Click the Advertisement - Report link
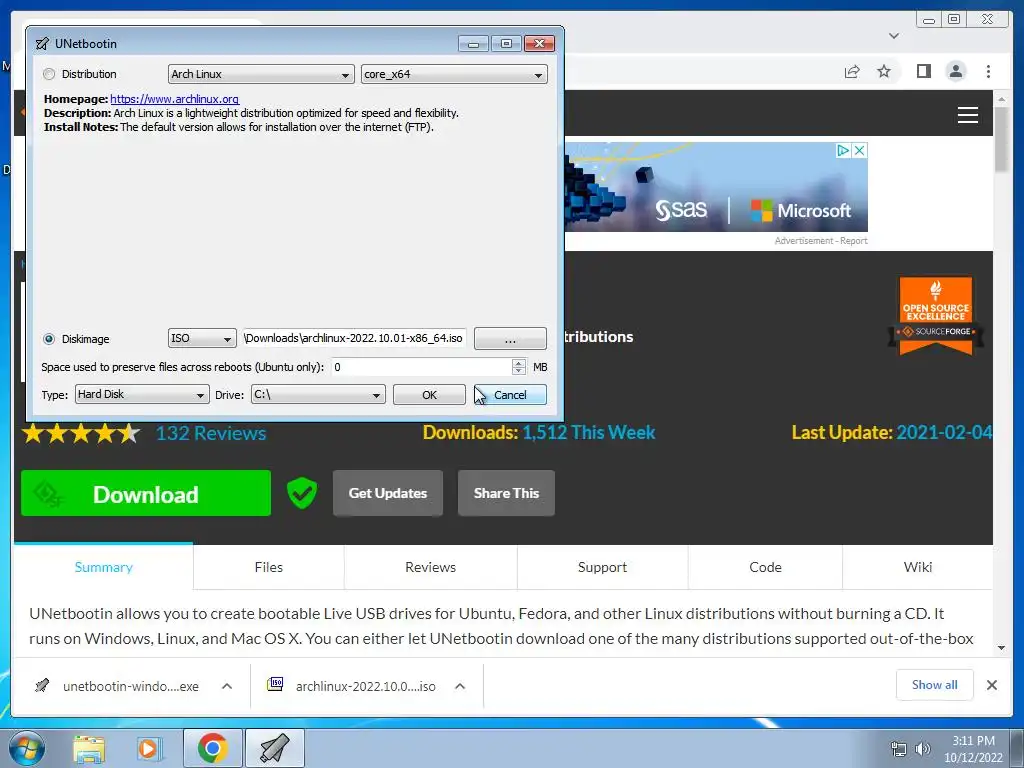 821,241
